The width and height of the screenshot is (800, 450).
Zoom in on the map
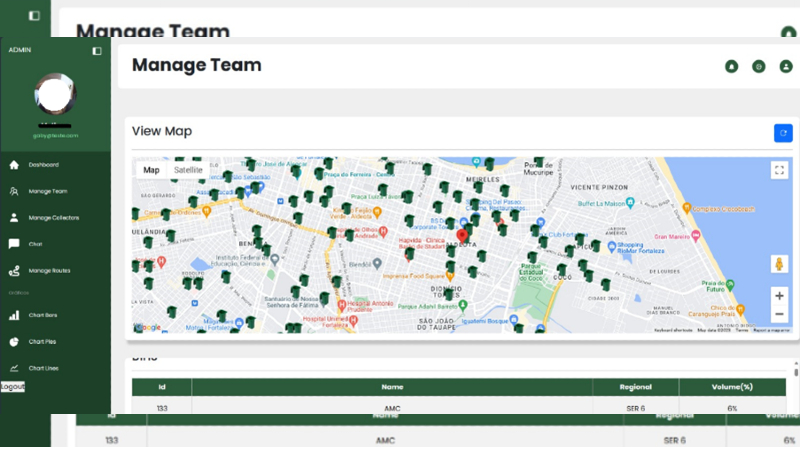click(779, 296)
